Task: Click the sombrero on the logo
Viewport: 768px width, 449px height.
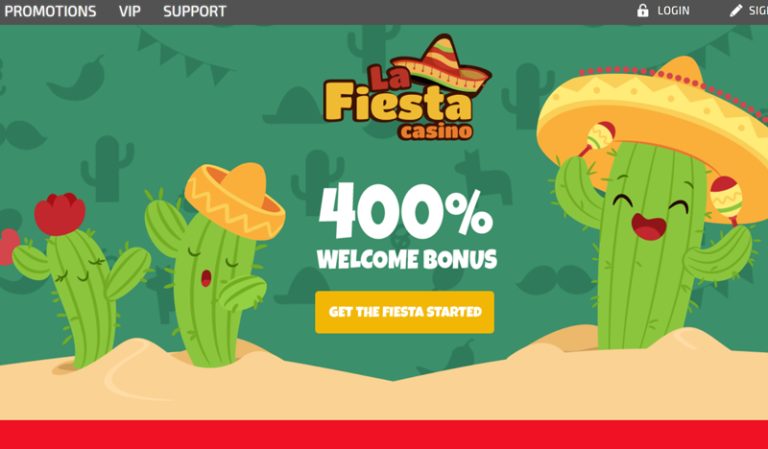Action: tap(442, 63)
